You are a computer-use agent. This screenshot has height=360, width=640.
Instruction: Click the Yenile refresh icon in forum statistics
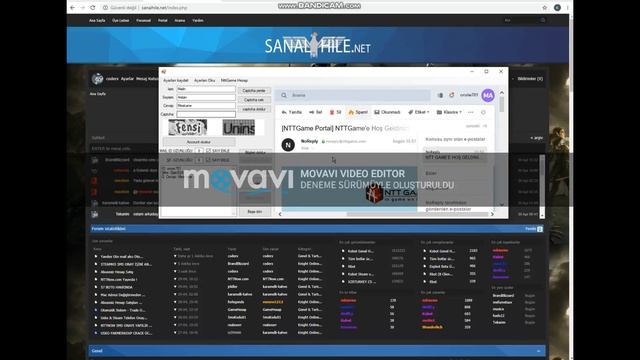pos(540,229)
